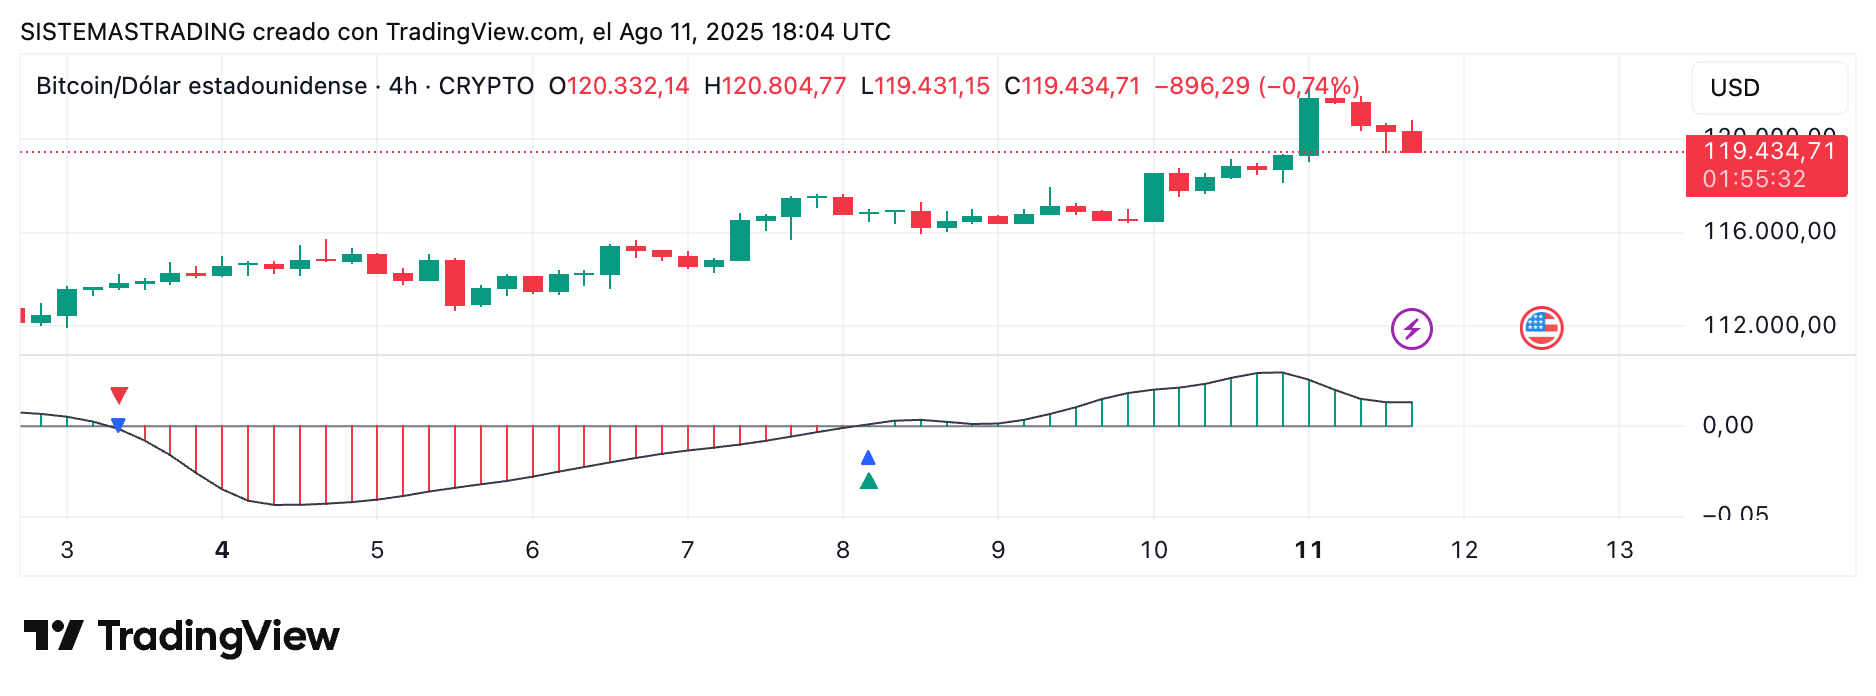The height and width of the screenshot is (696, 1876).
Task: Click the red down-triangle sell signal marker
Action: point(119,395)
